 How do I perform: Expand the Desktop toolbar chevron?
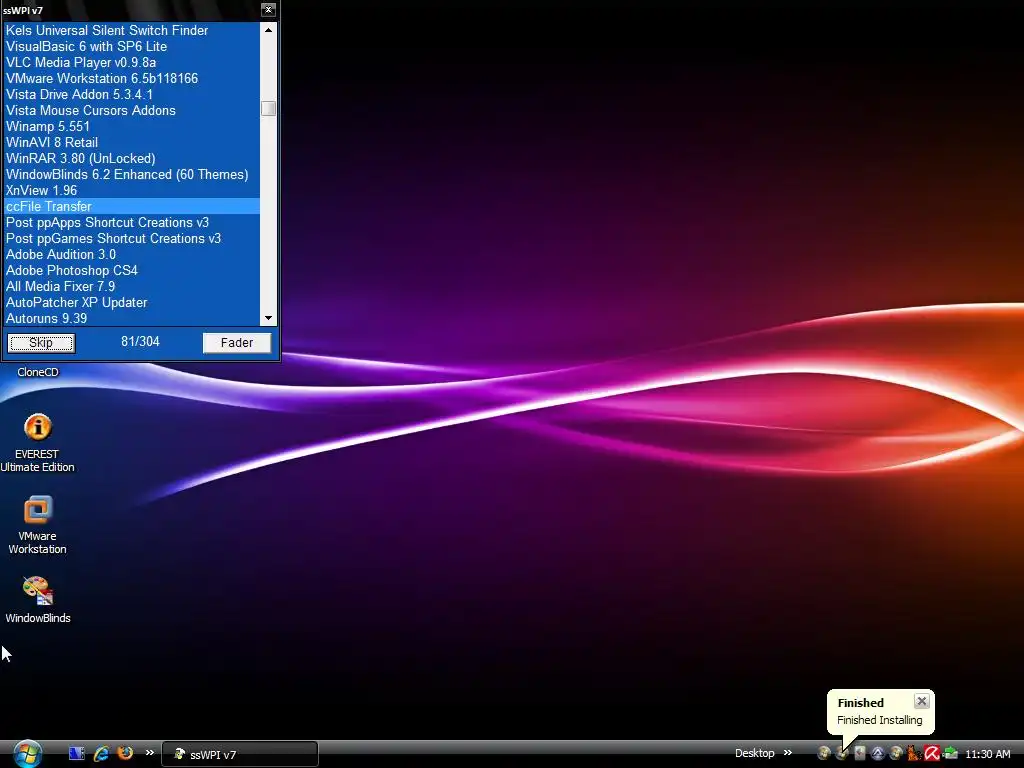[788, 752]
